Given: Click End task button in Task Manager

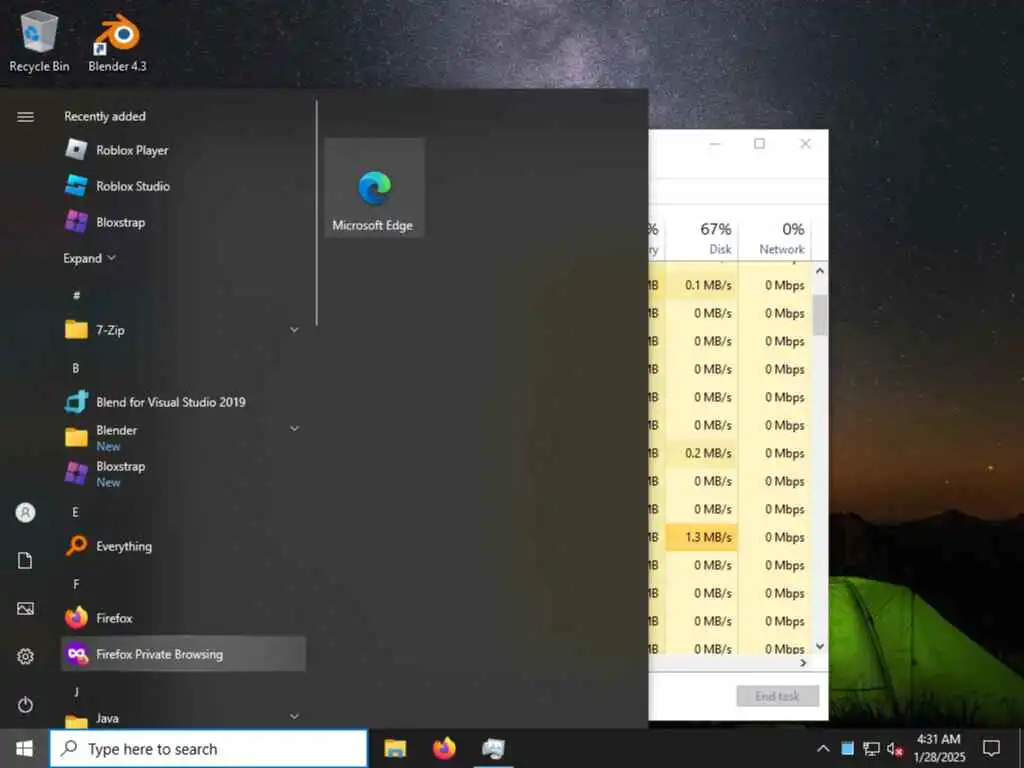Looking at the screenshot, I should click(x=777, y=696).
